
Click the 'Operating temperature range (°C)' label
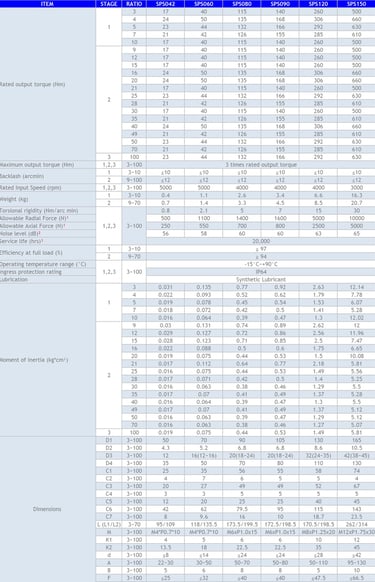[x=43, y=264]
